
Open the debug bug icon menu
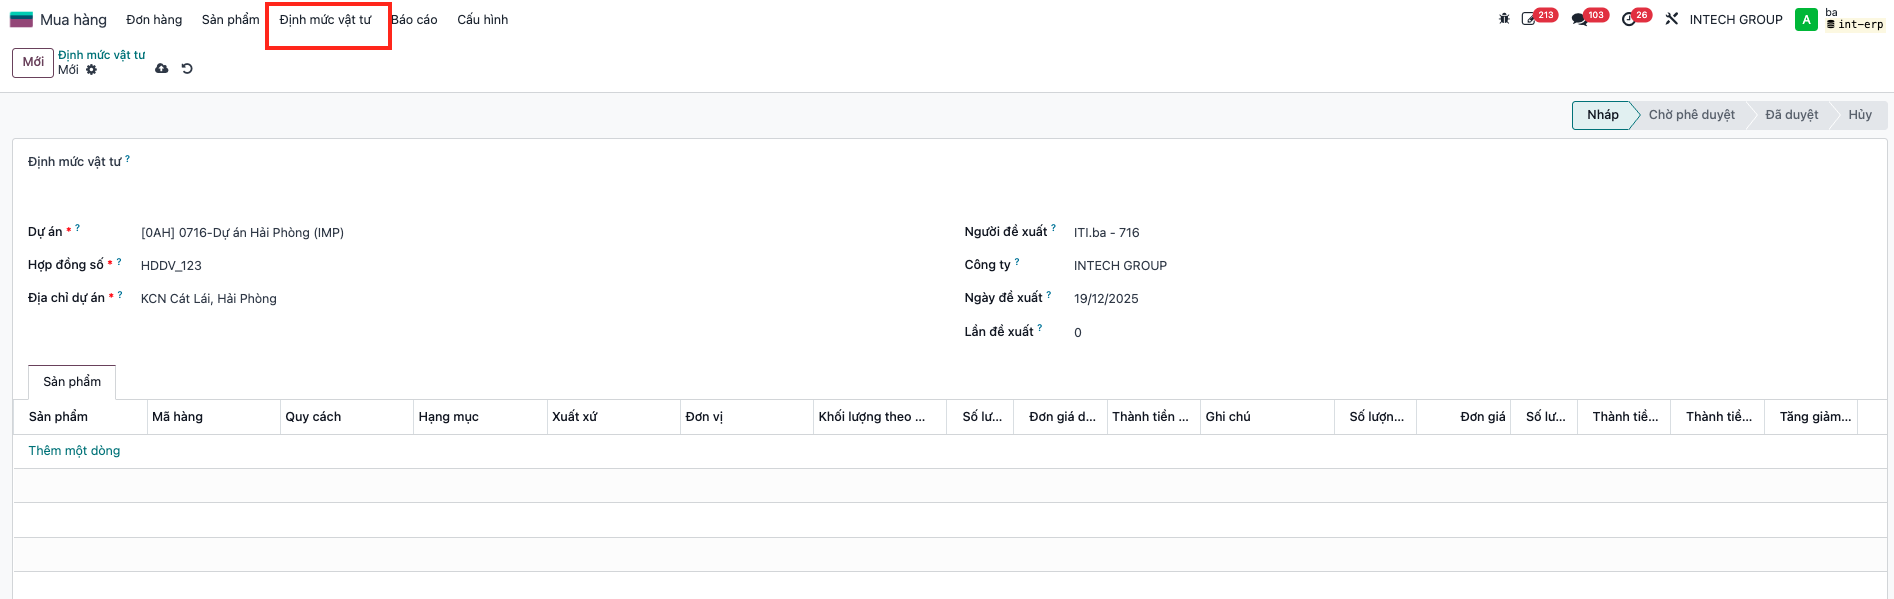(x=1504, y=19)
